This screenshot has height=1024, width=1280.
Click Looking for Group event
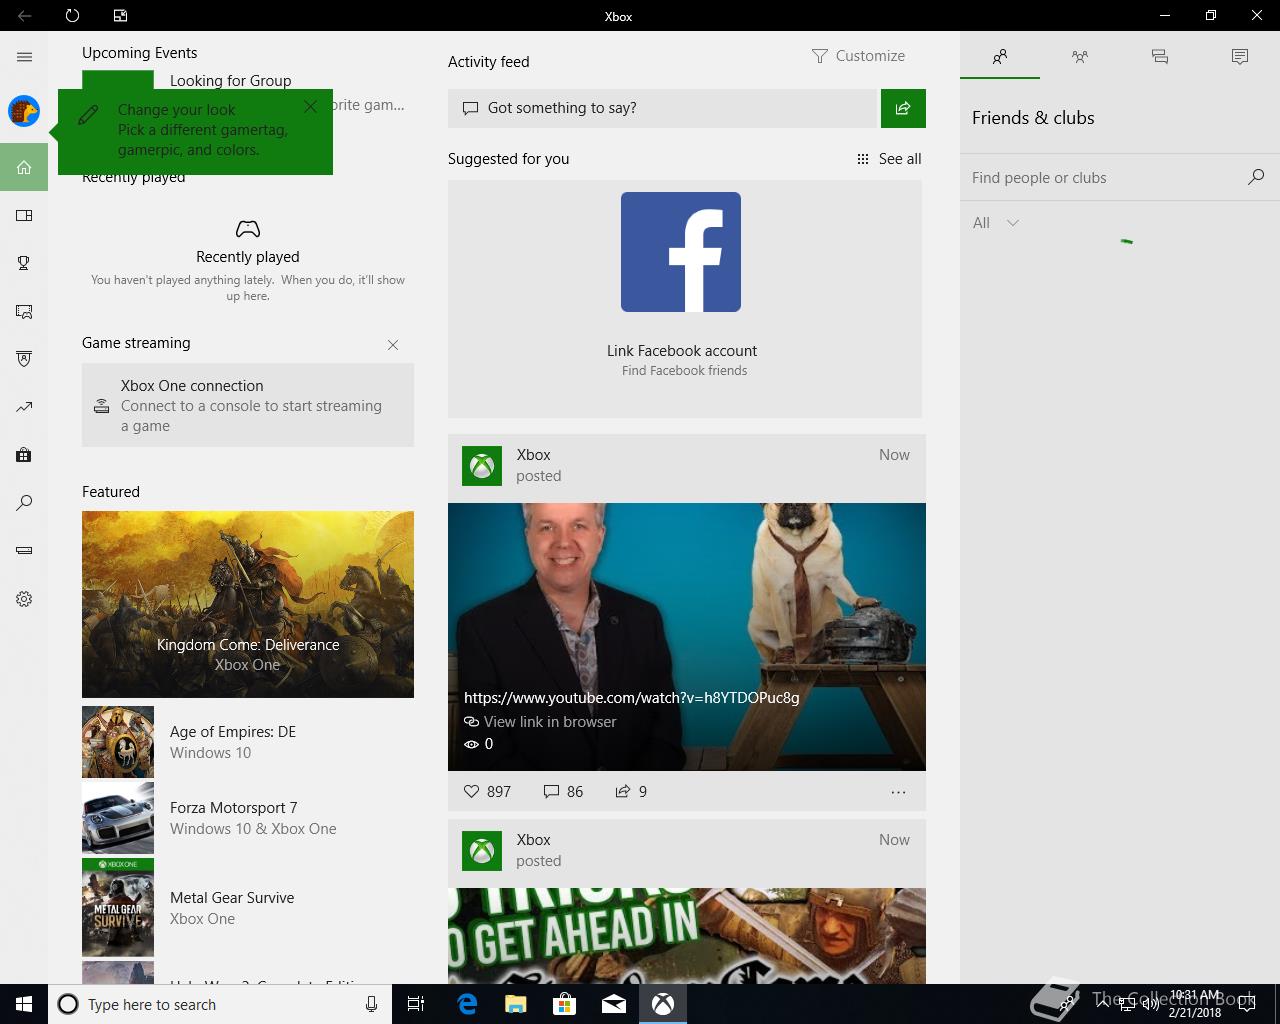(231, 81)
